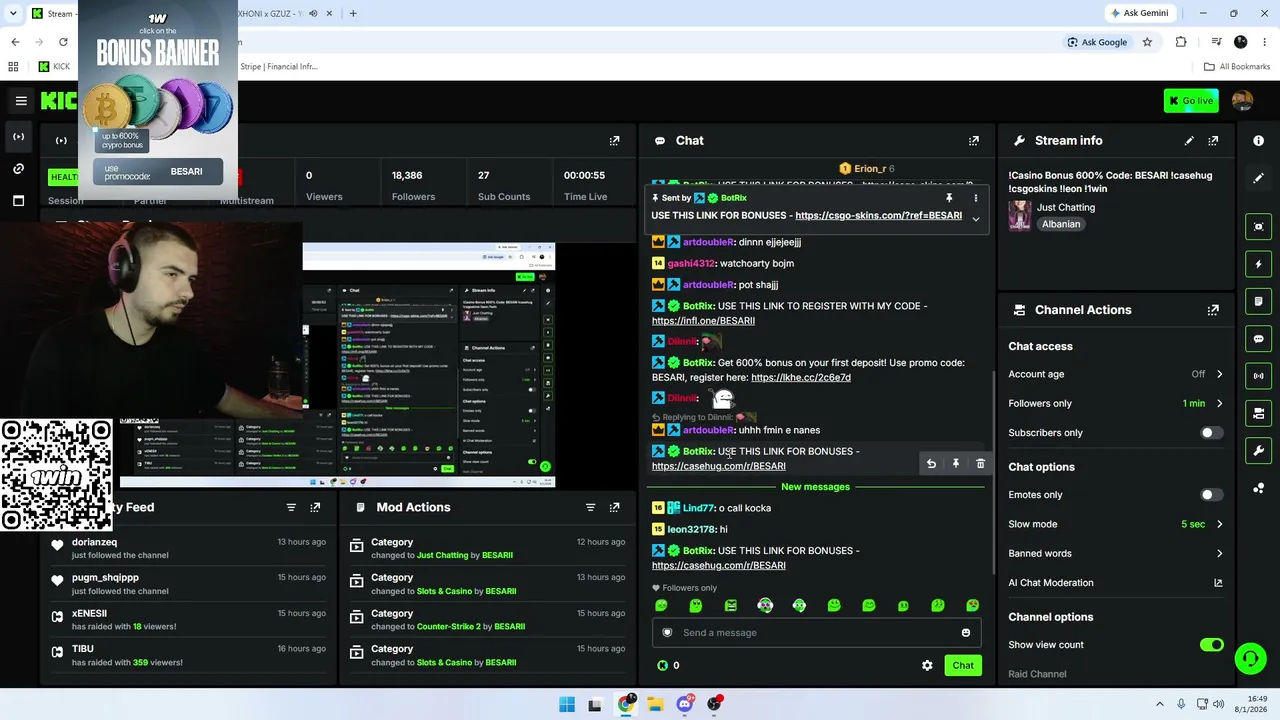Disable Show view count
Screen dimensions: 1280x720
tap(1211, 645)
